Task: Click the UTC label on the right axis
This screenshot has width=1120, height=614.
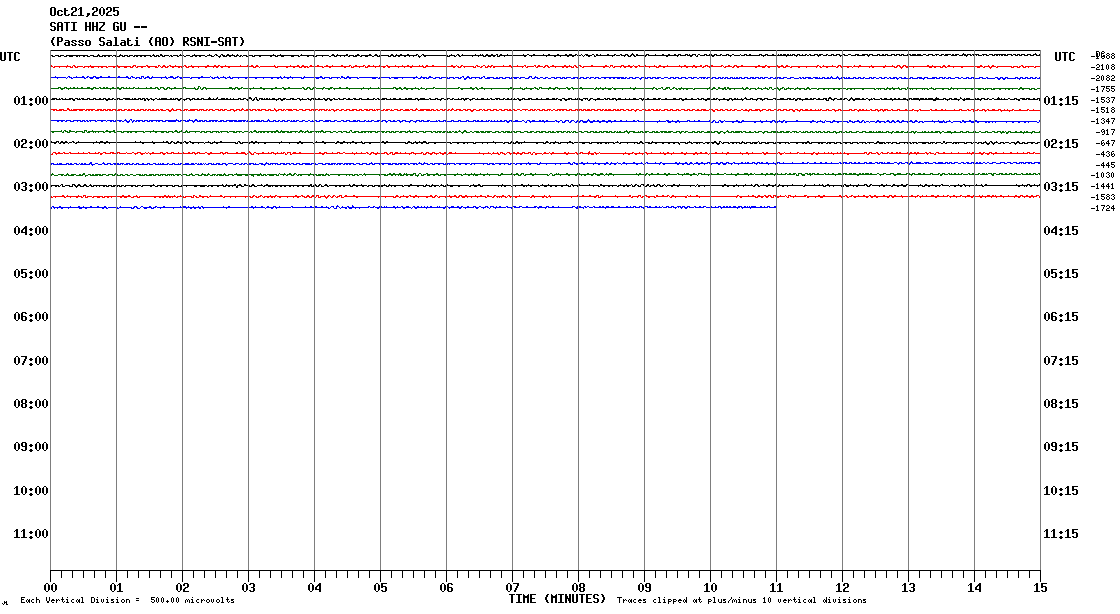Action: point(1065,57)
